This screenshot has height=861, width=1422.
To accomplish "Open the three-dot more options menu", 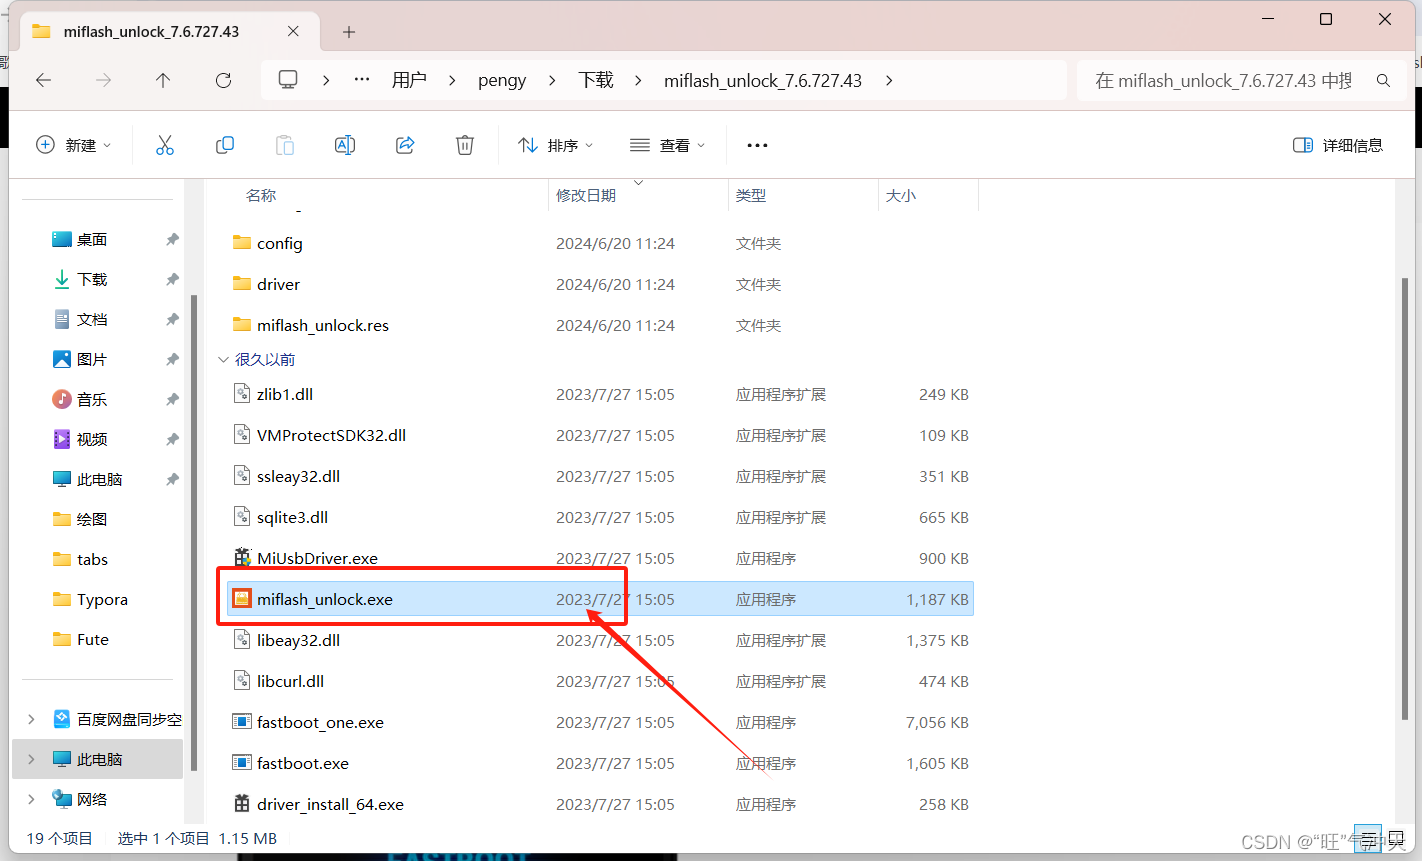I will click(757, 145).
